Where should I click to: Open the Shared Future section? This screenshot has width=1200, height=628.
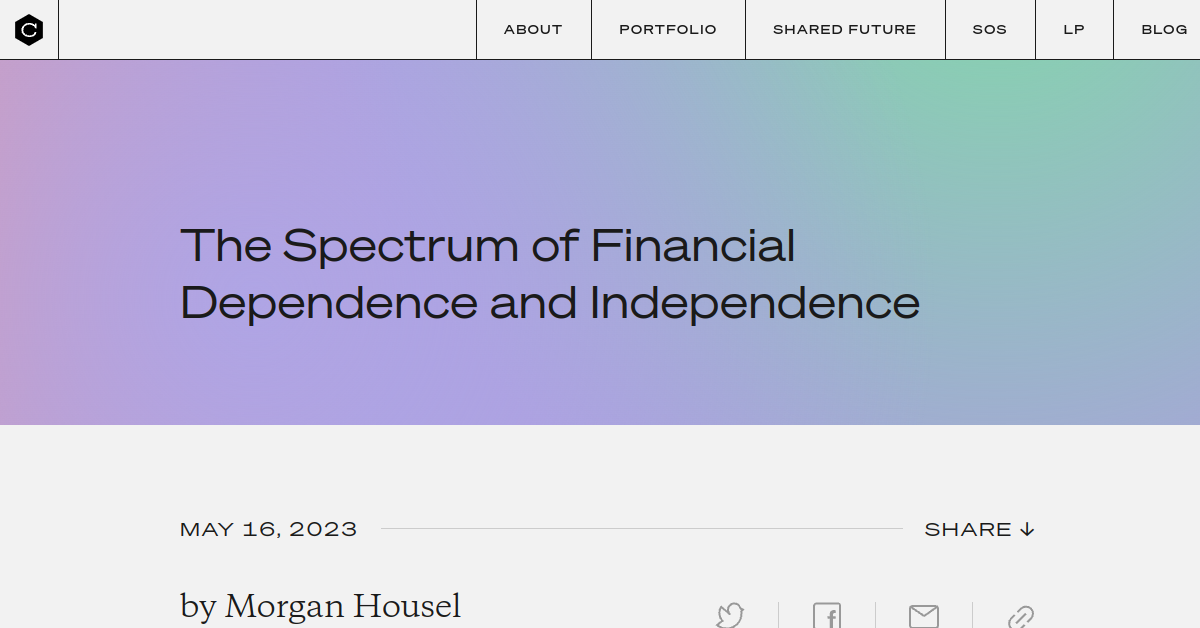pyautogui.click(x=844, y=30)
